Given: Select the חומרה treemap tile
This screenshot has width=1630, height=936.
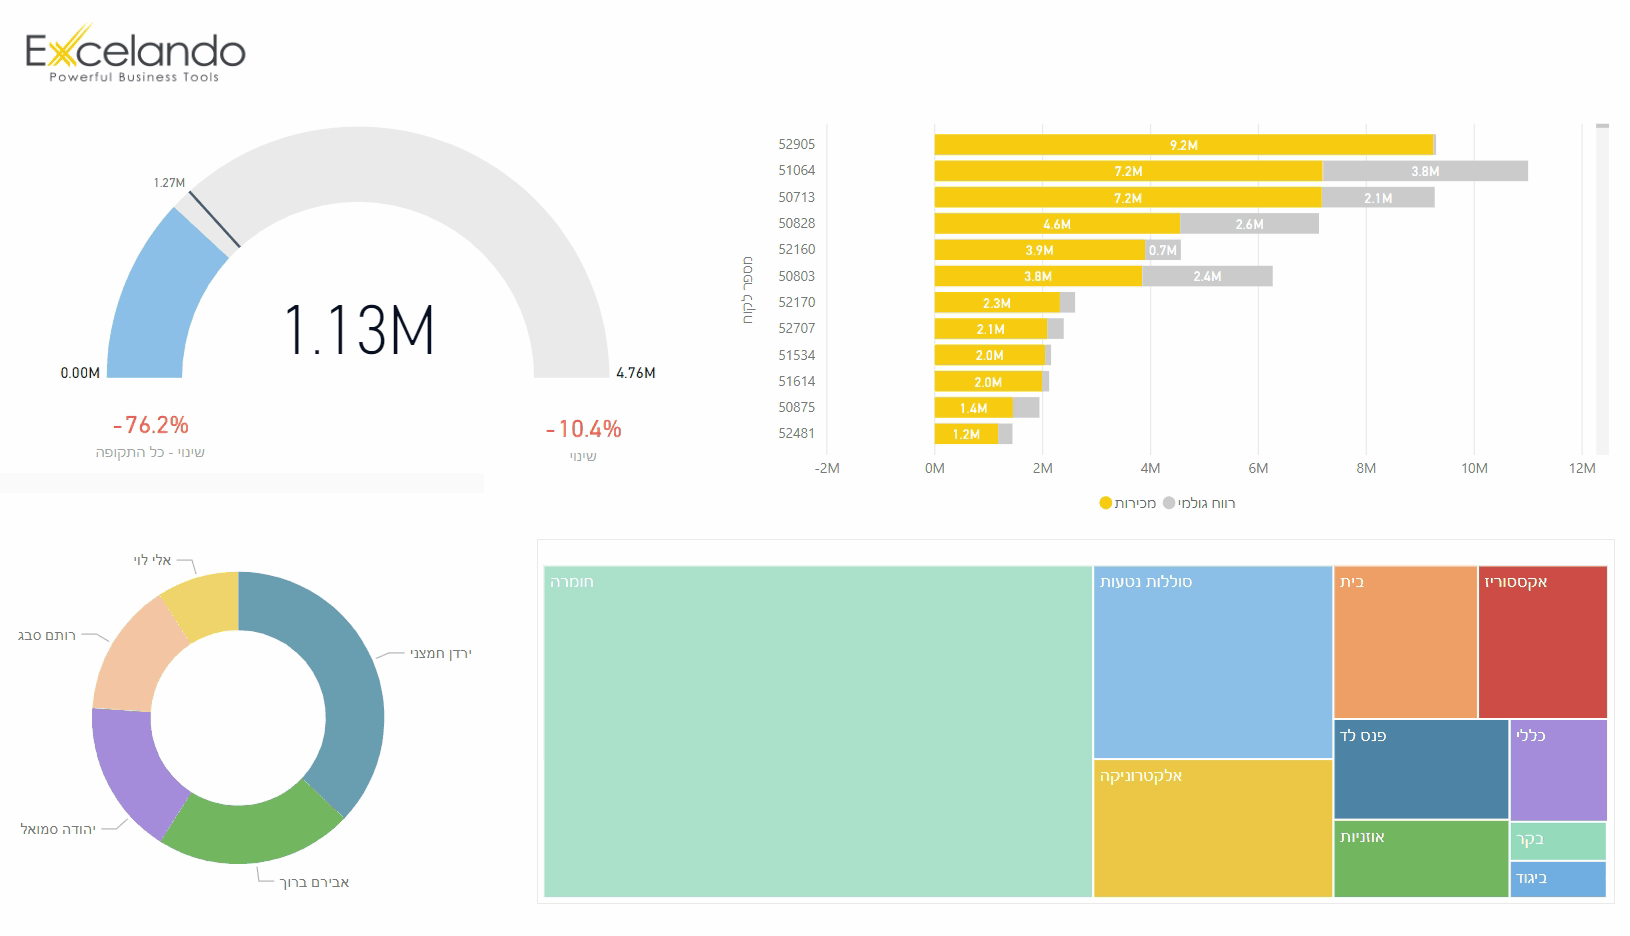Looking at the screenshot, I should pyautogui.click(x=817, y=731).
